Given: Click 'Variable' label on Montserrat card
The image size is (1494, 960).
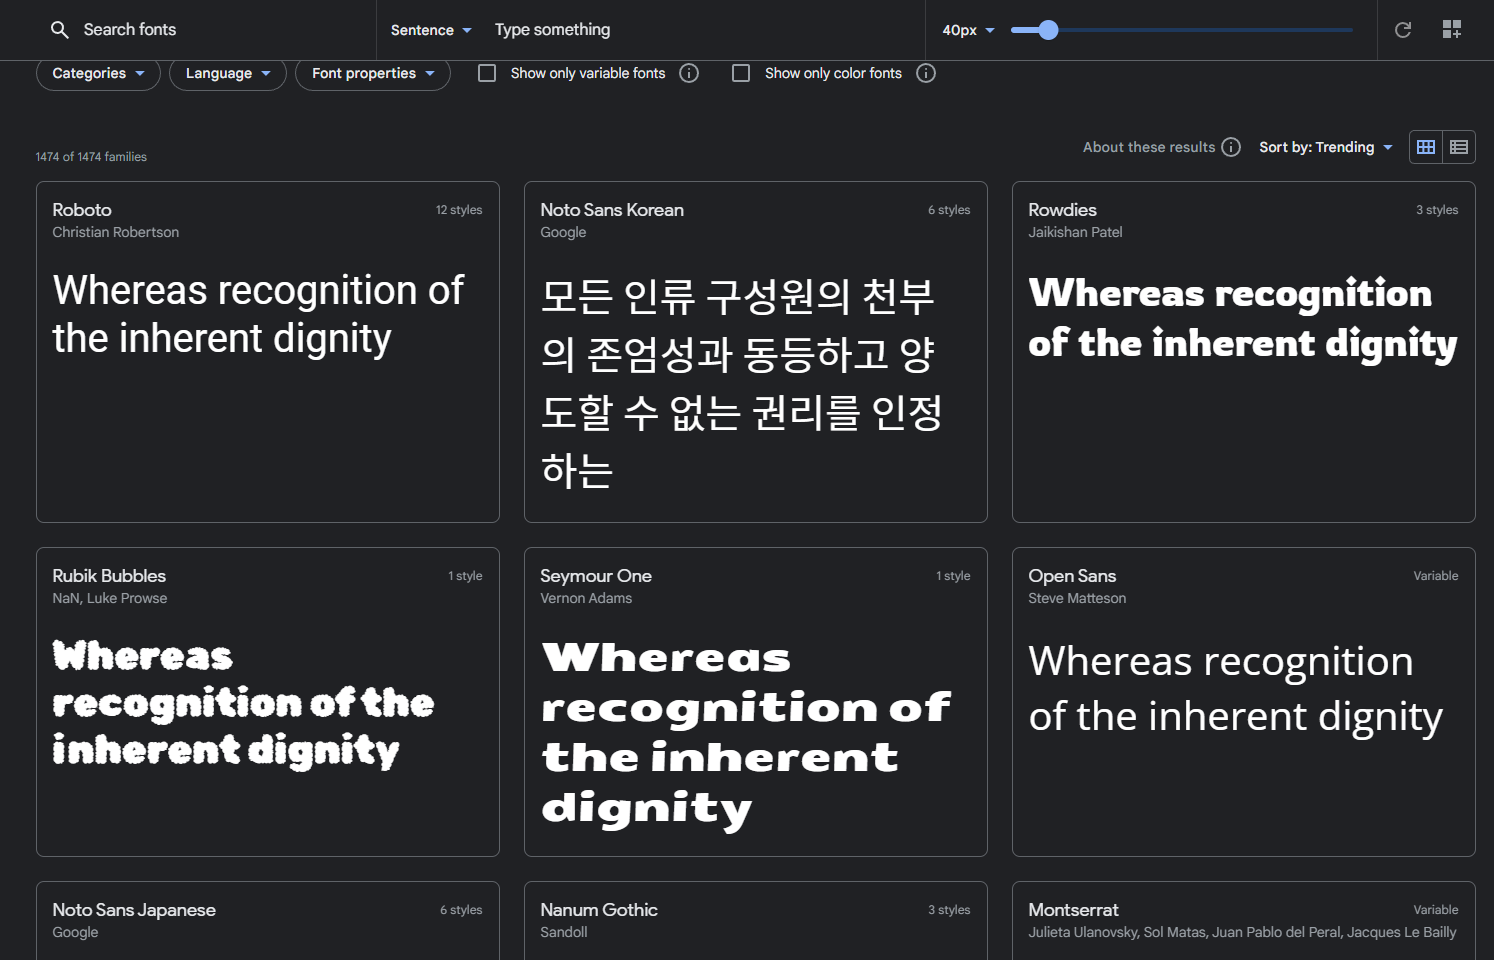Looking at the screenshot, I should (x=1436, y=910).
